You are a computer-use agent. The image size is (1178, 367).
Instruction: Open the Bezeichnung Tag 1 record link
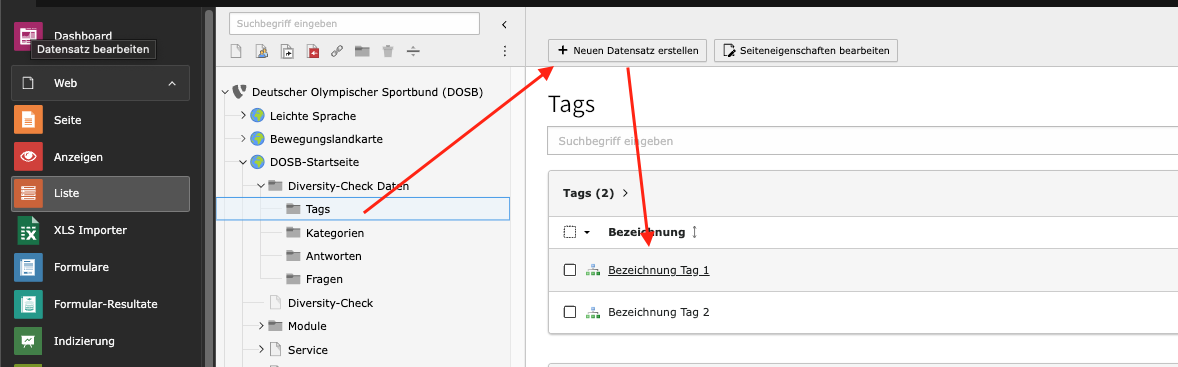click(658, 270)
